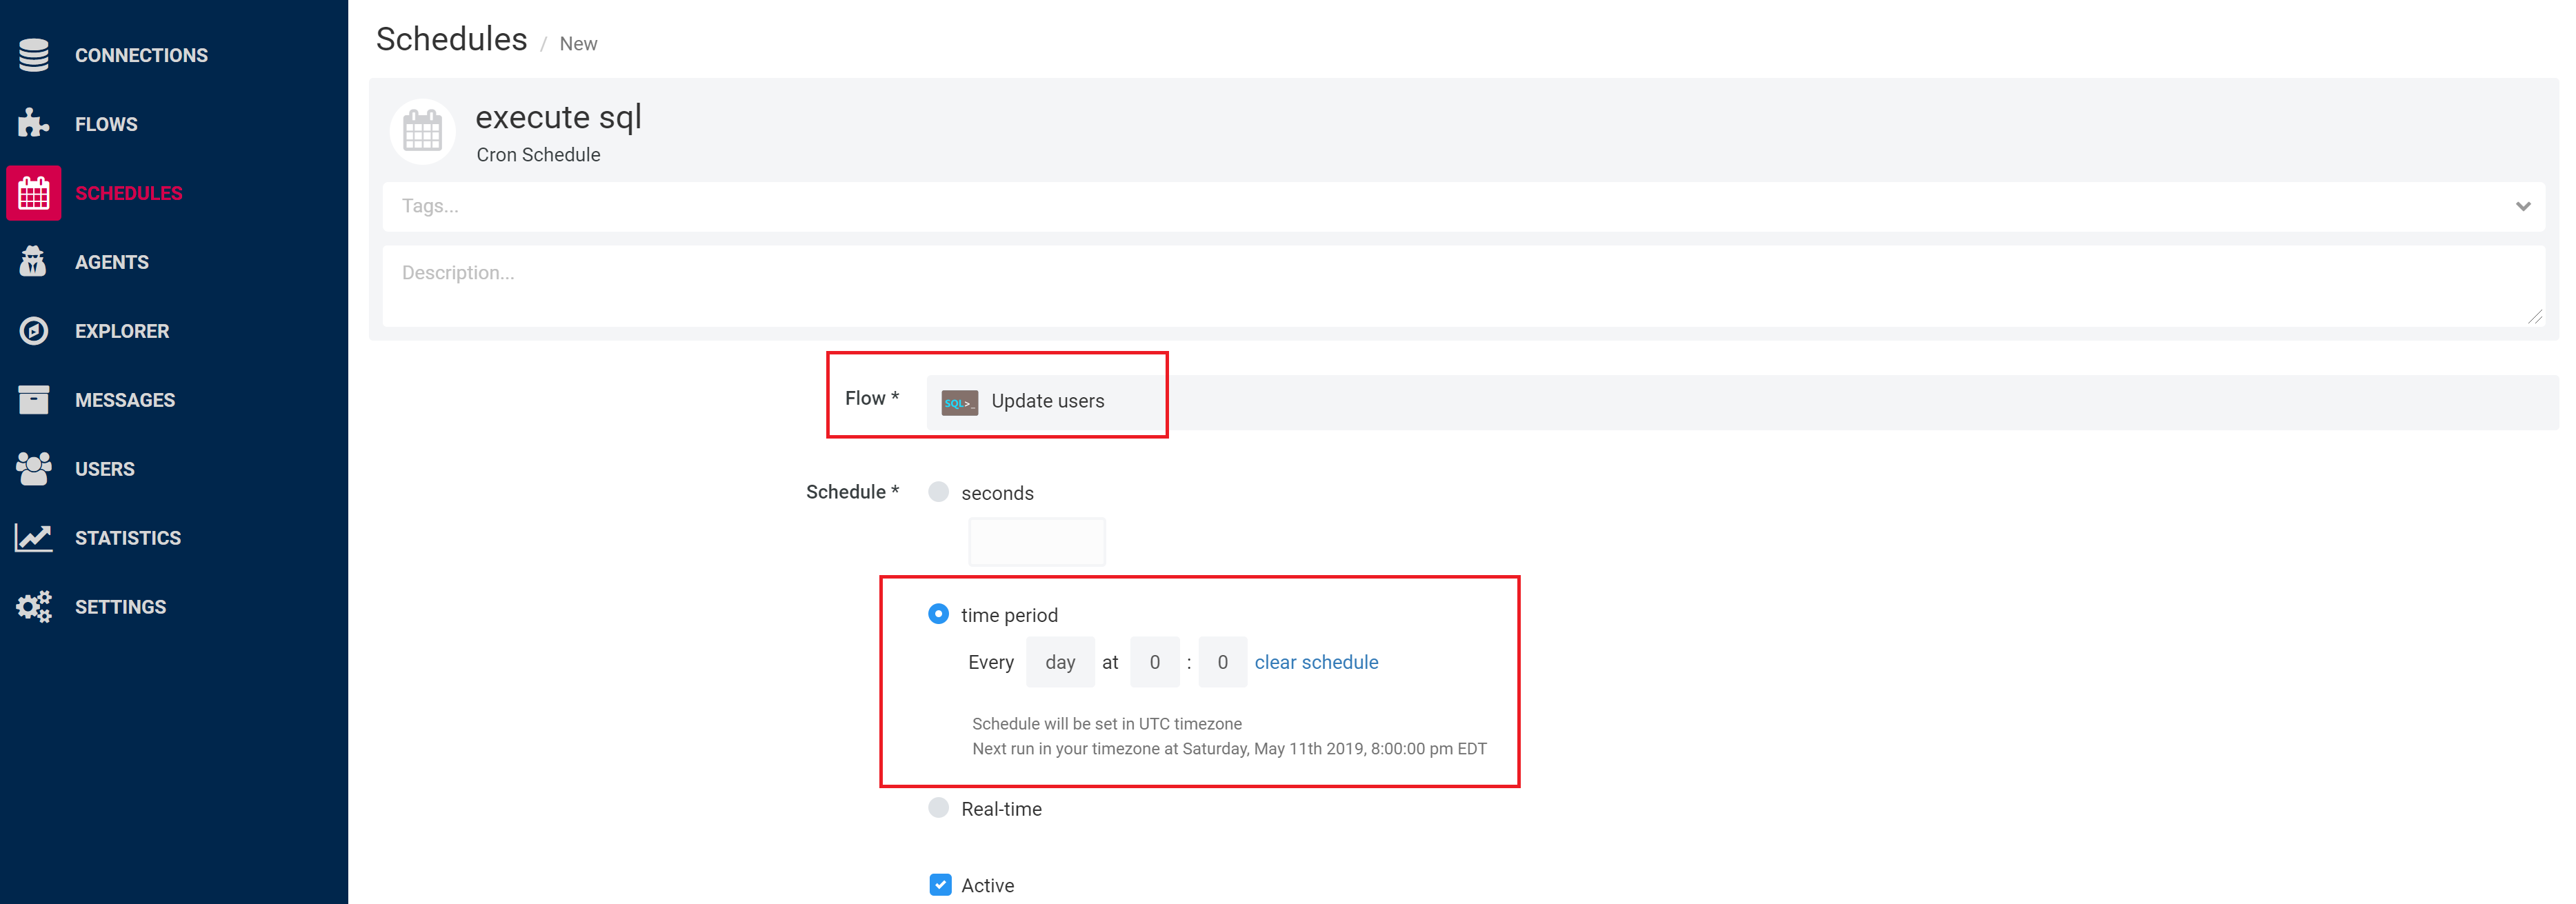Click the seconds value input box
Screen dimensions: 2576x904
click(x=1036, y=542)
